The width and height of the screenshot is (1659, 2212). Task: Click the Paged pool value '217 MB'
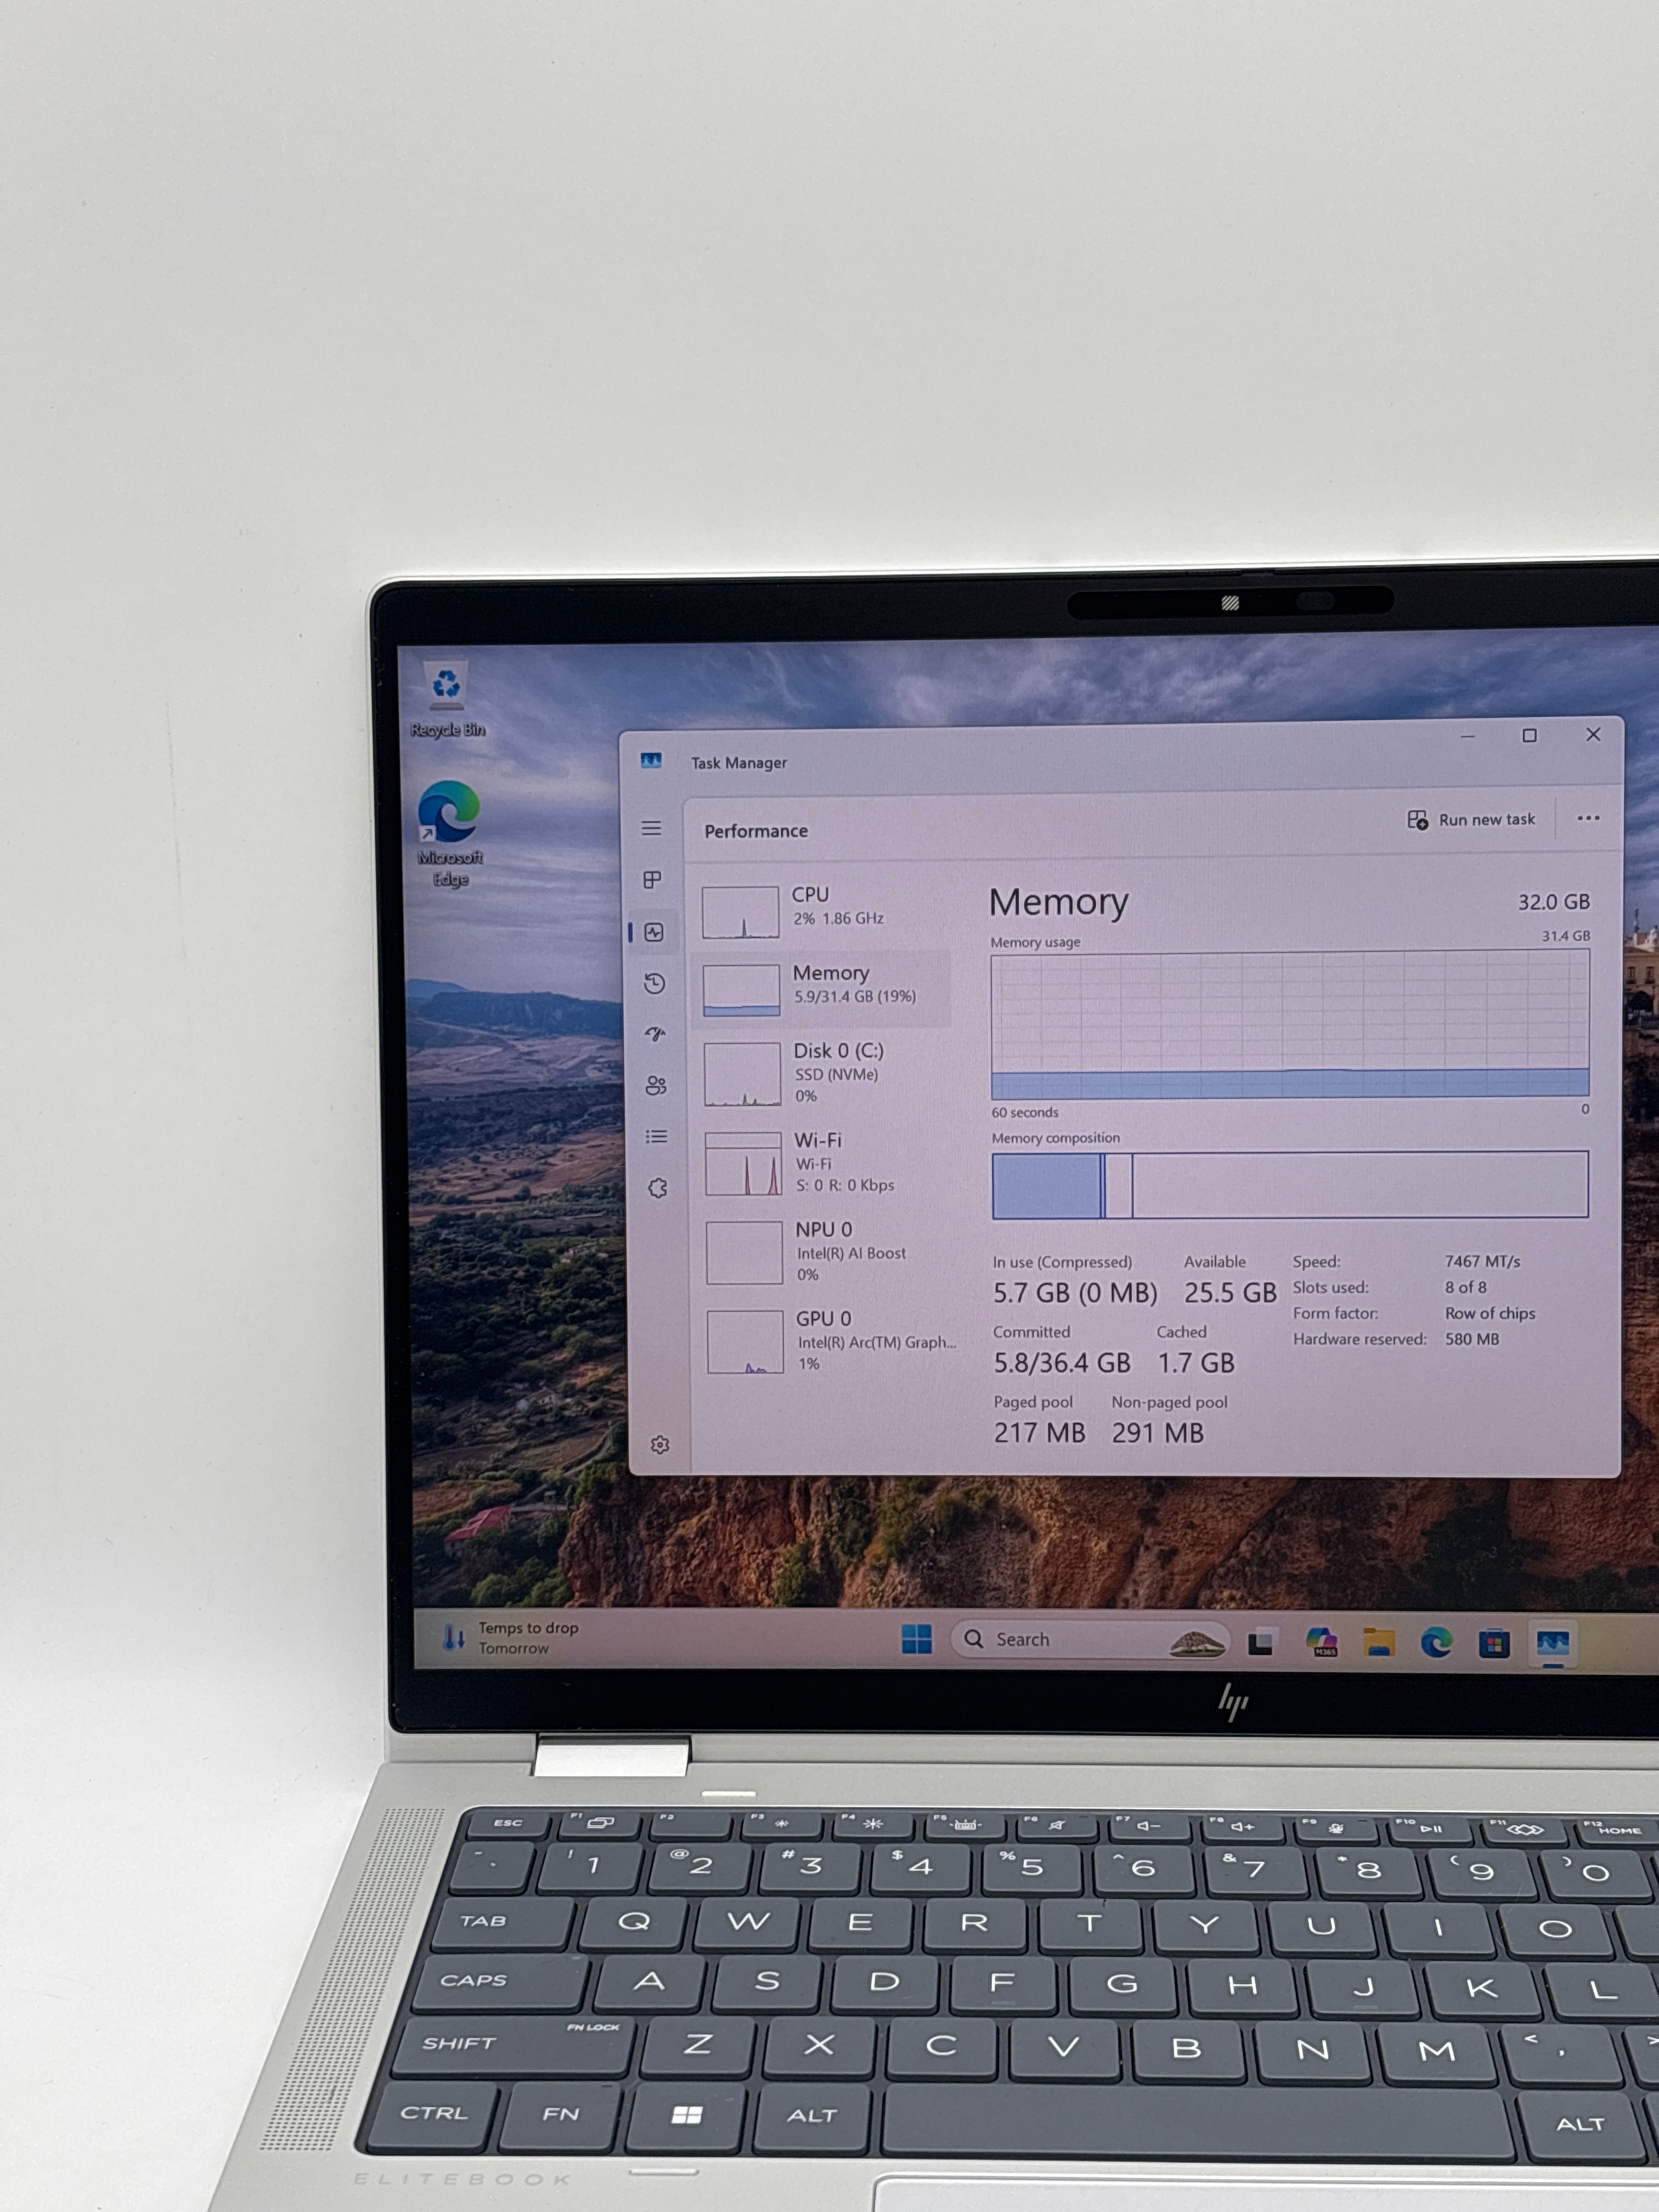(x=1040, y=1433)
